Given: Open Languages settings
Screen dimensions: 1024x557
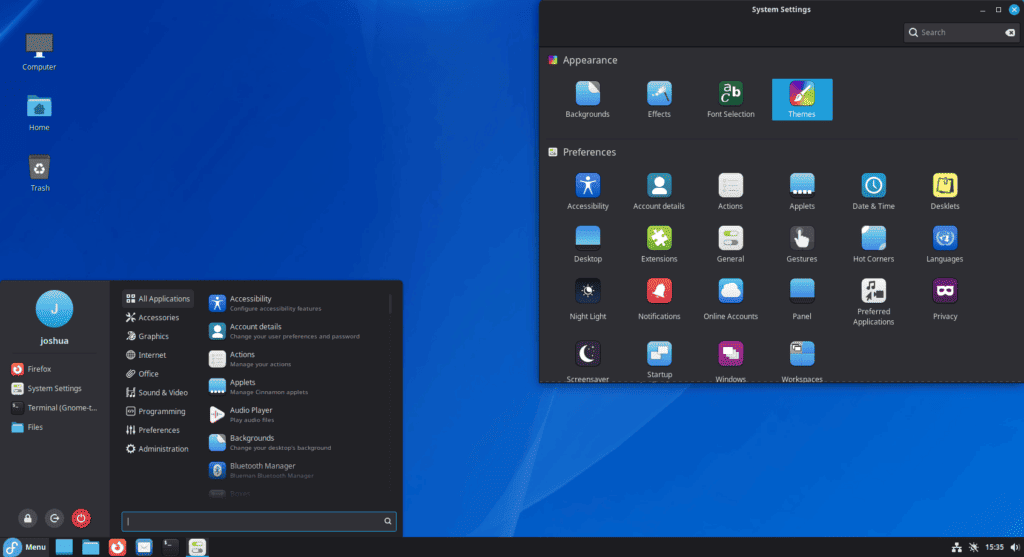Looking at the screenshot, I should coord(945,244).
